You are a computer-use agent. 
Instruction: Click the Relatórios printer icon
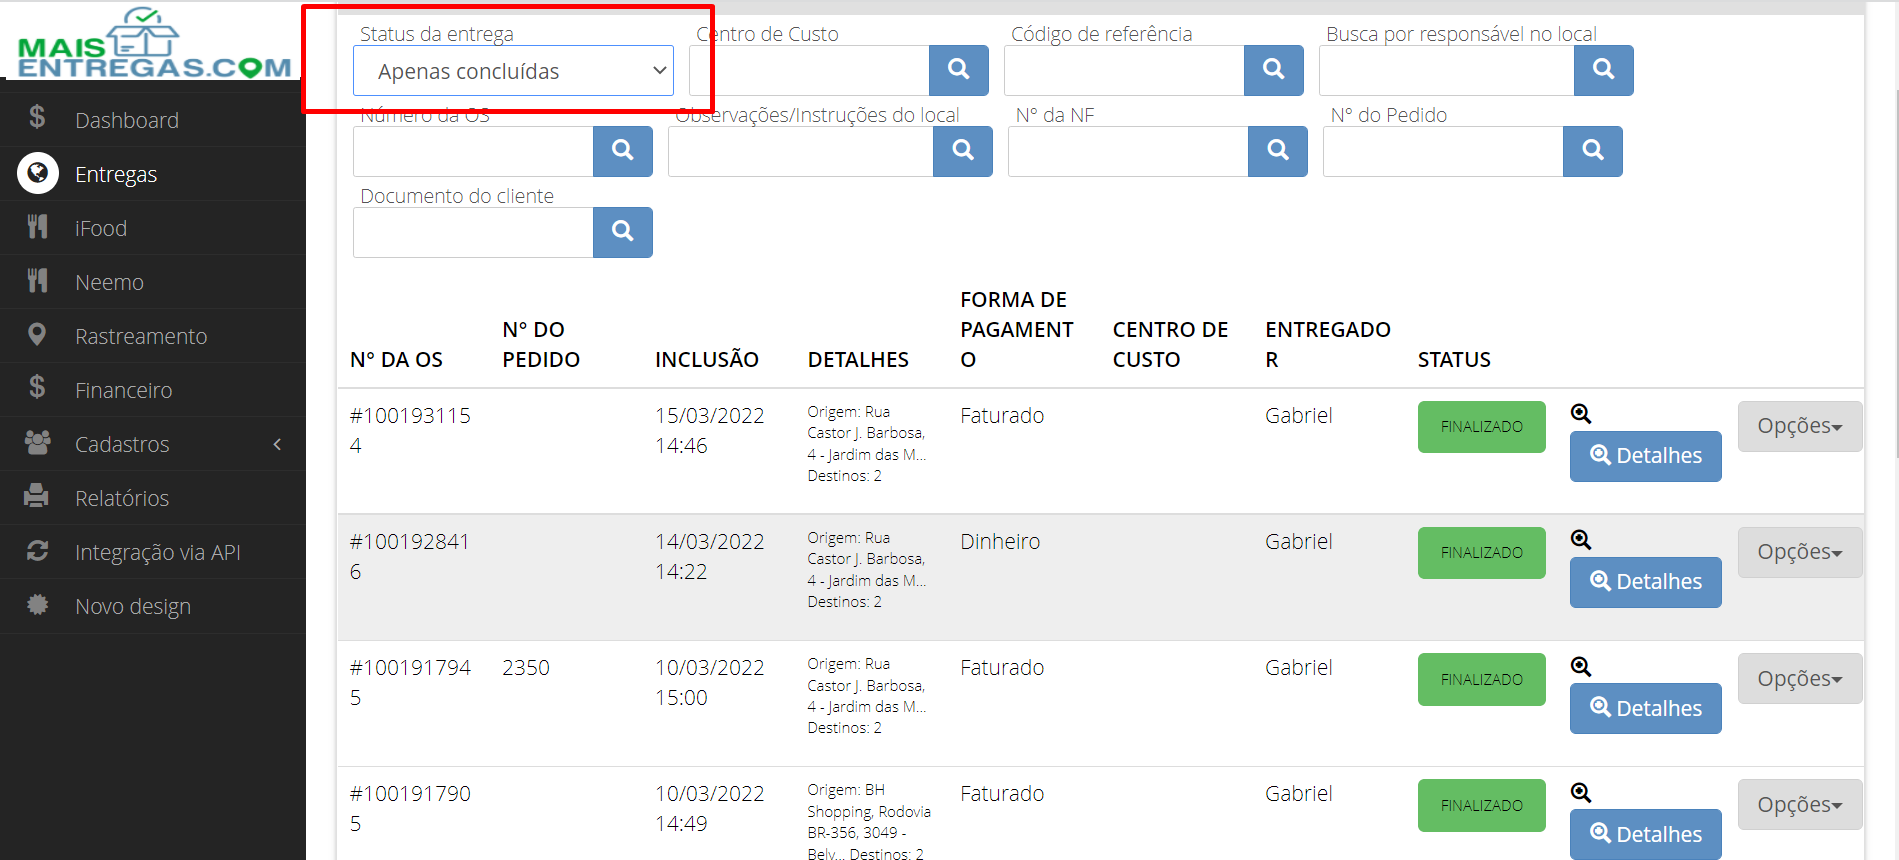click(x=37, y=496)
